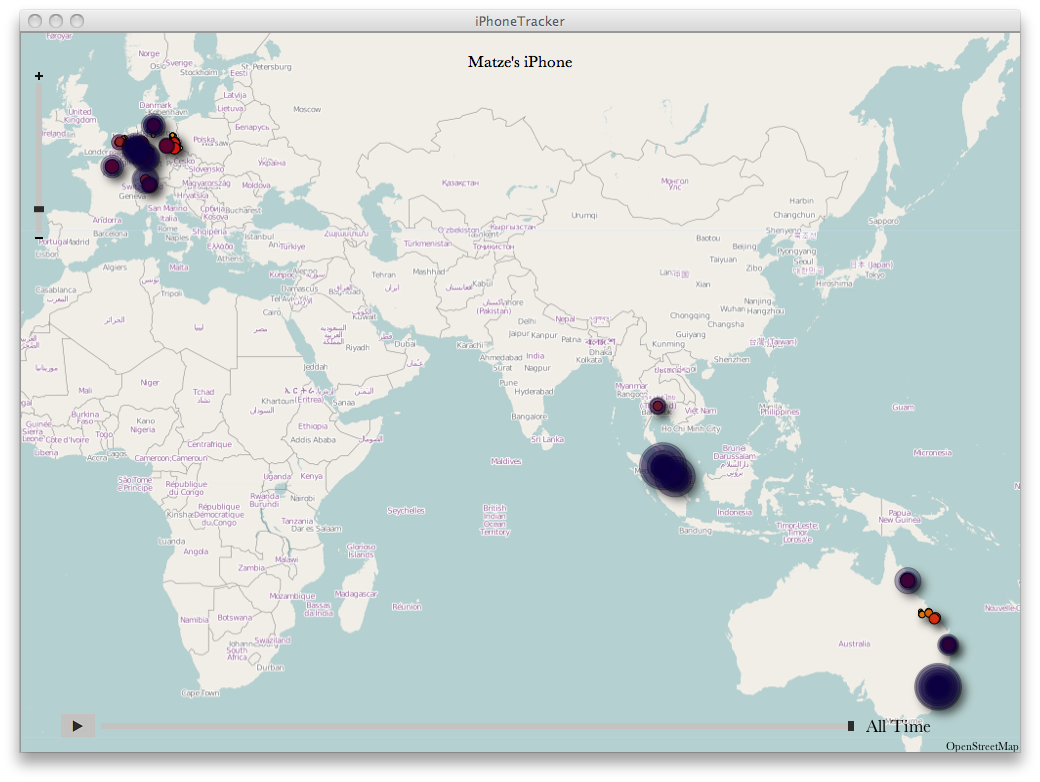Click the Sri Lanka map label
This screenshot has height=782, width=1040.
tap(547, 439)
